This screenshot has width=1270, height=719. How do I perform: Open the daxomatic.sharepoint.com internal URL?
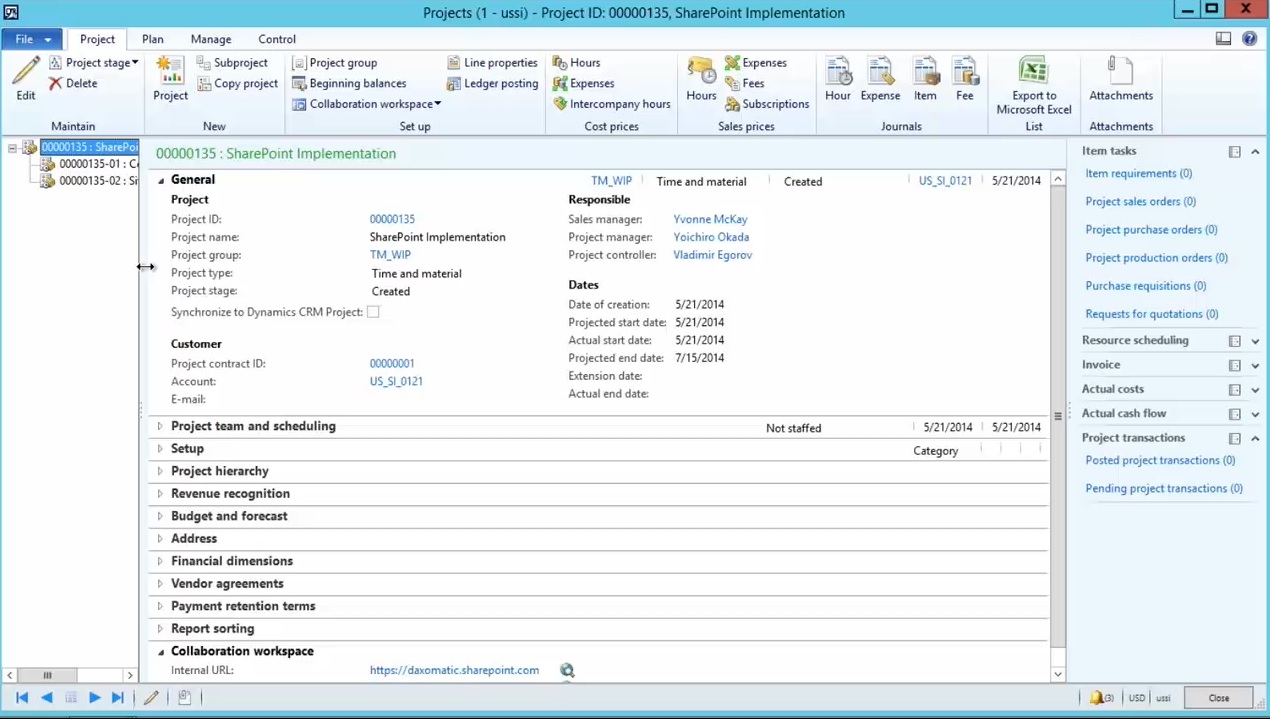[454, 671]
